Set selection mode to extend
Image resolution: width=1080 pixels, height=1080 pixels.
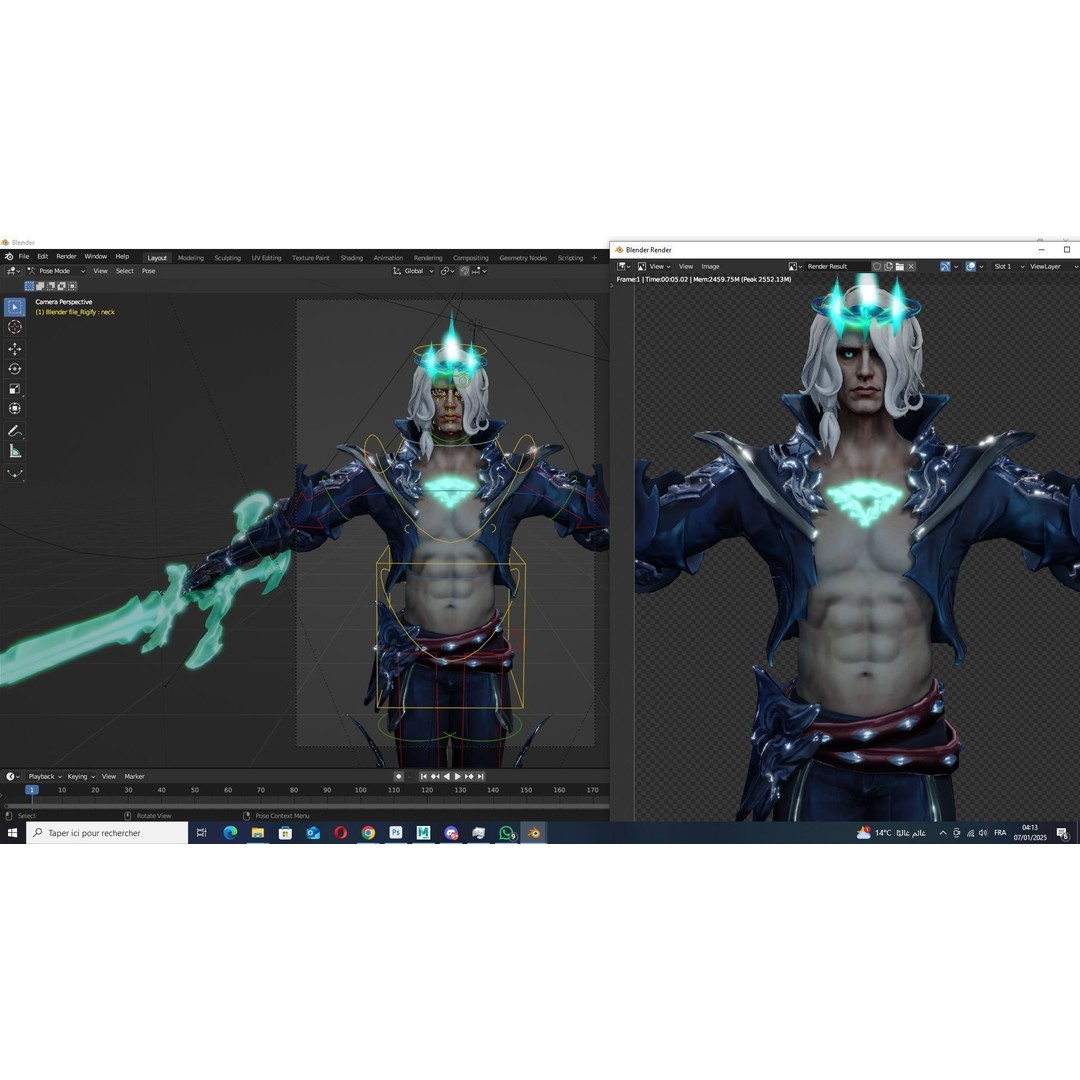tap(40, 286)
